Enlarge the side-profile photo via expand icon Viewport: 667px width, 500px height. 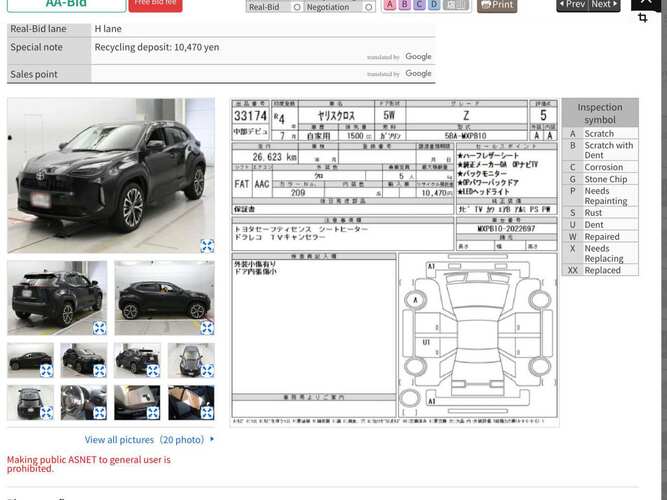point(207,328)
